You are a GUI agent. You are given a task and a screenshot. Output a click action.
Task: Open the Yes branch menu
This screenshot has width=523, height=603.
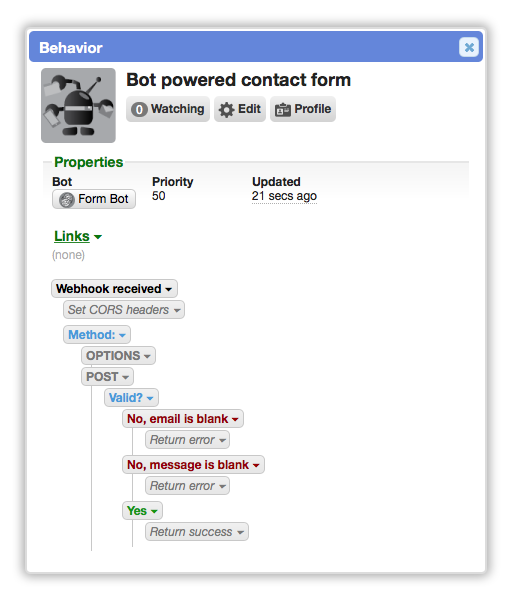point(142,511)
